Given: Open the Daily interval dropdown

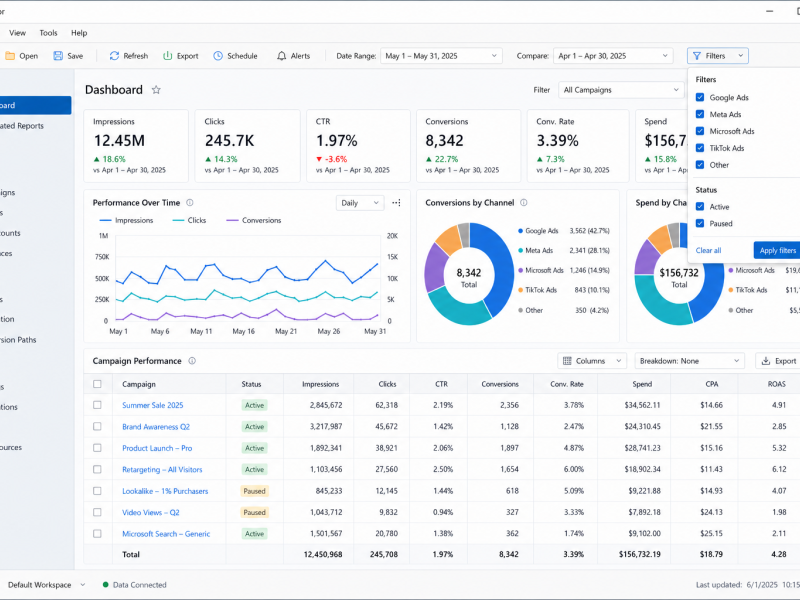Looking at the screenshot, I should [360, 203].
